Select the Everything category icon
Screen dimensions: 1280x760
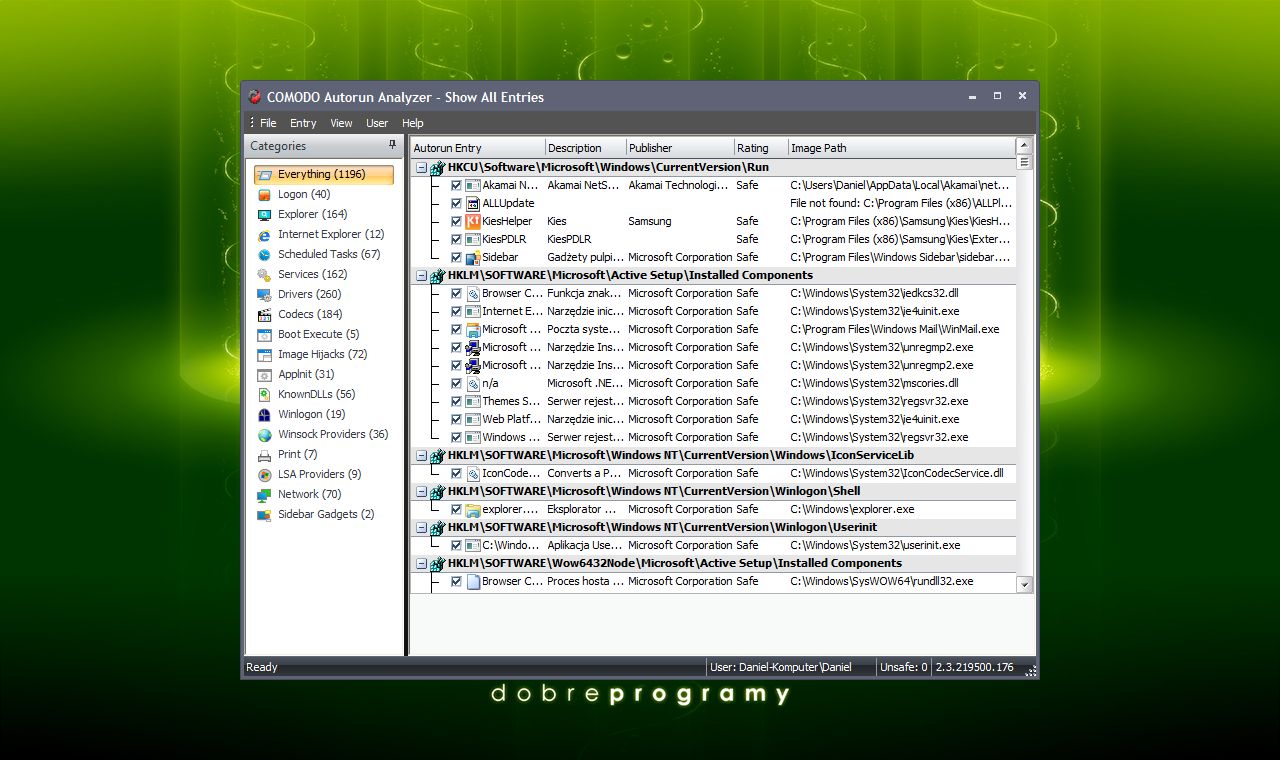[264, 175]
